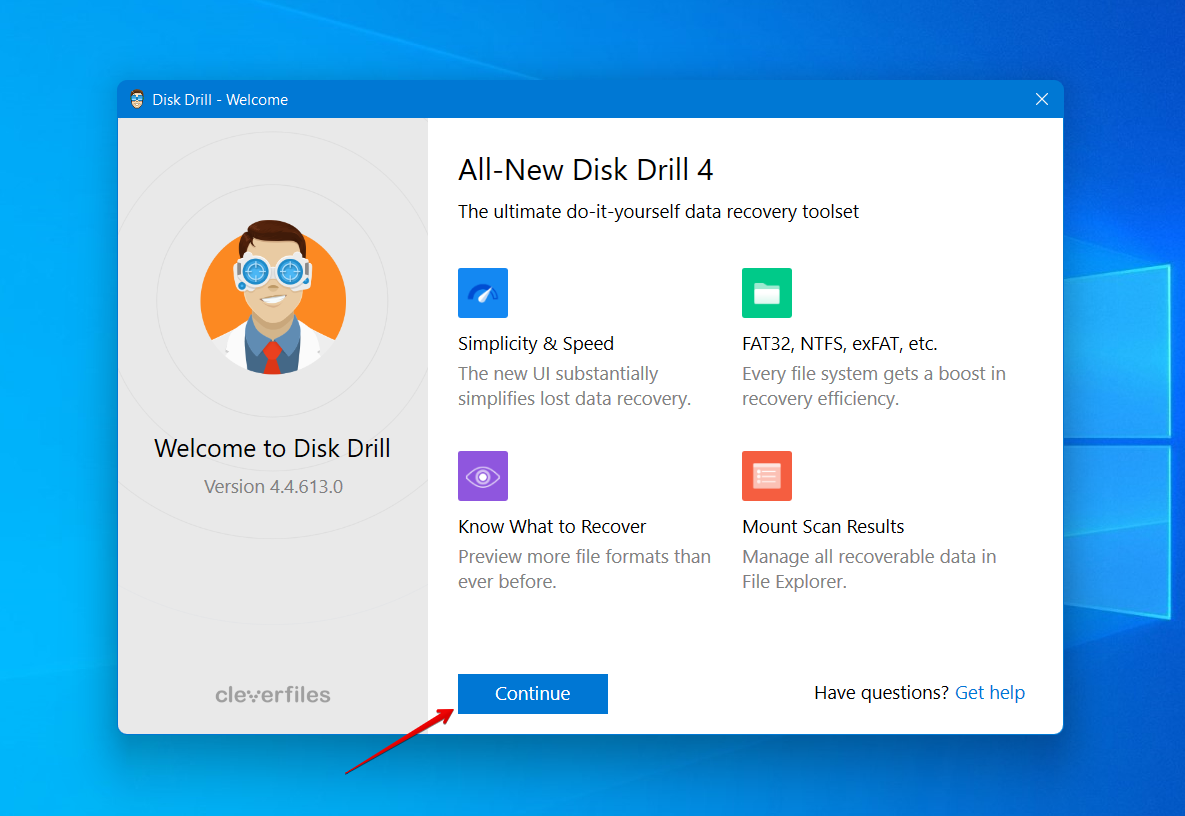Viewport: 1185px width, 816px height.
Task: Click the green folder file systems icon
Action: point(766,292)
